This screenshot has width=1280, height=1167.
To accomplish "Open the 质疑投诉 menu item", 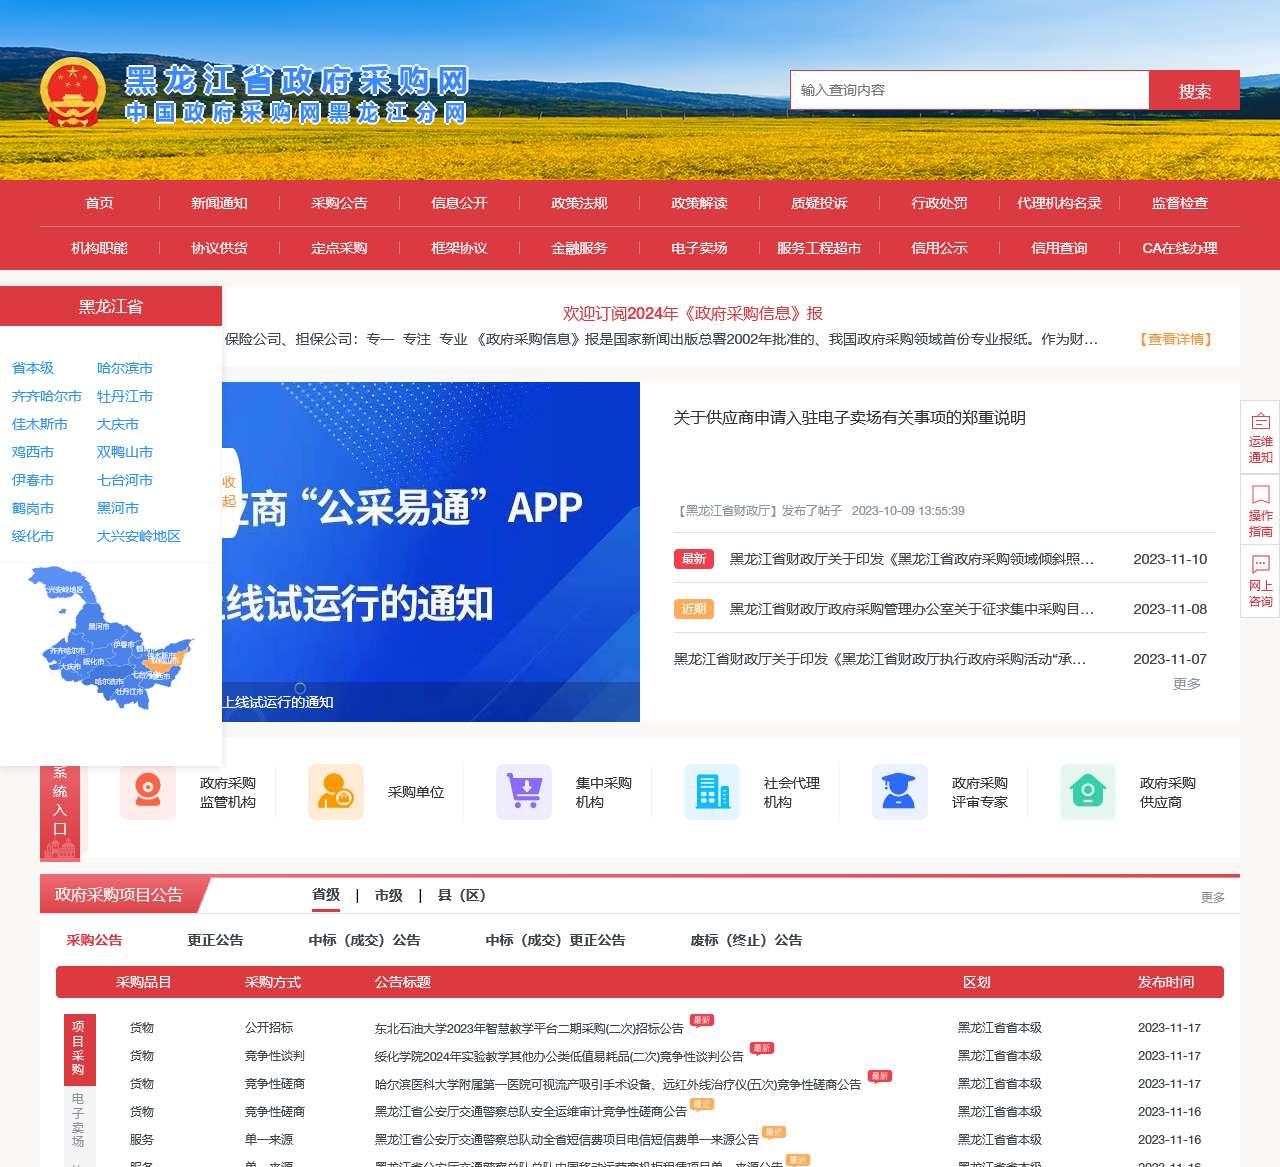I will (820, 203).
